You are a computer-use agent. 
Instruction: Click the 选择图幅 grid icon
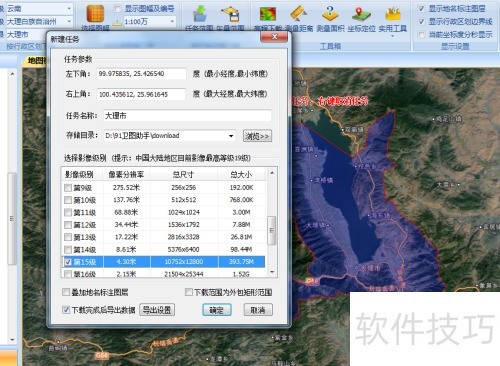[95, 14]
